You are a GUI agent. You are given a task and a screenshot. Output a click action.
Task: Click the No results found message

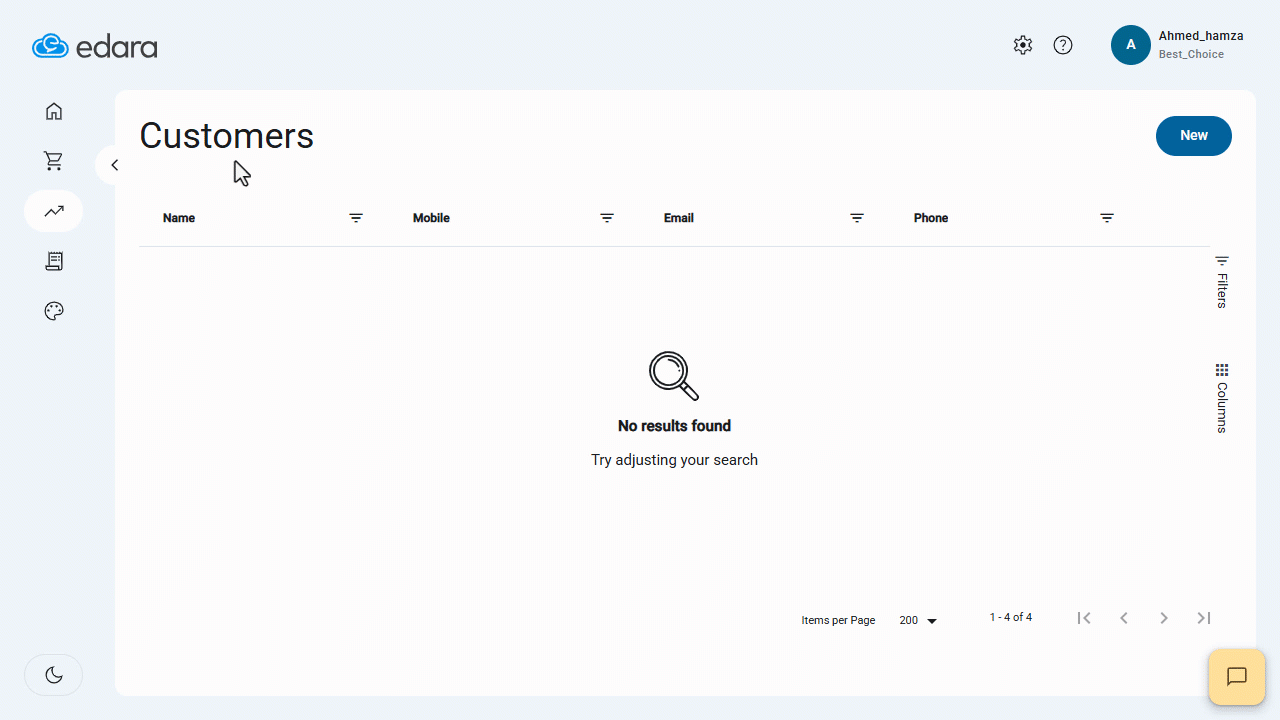tap(674, 426)
